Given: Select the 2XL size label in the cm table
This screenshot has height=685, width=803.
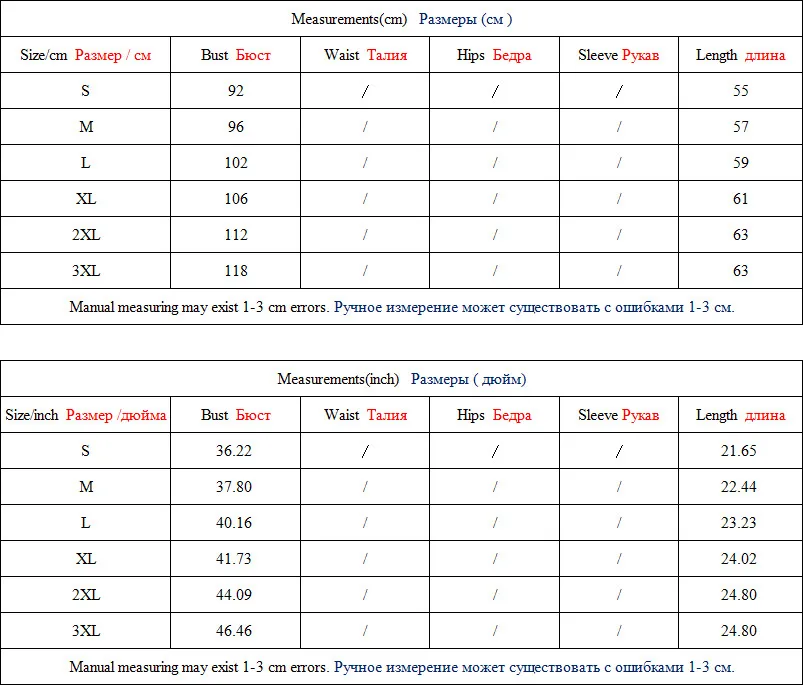Looking at the screenshot, I should pos(86,234).
